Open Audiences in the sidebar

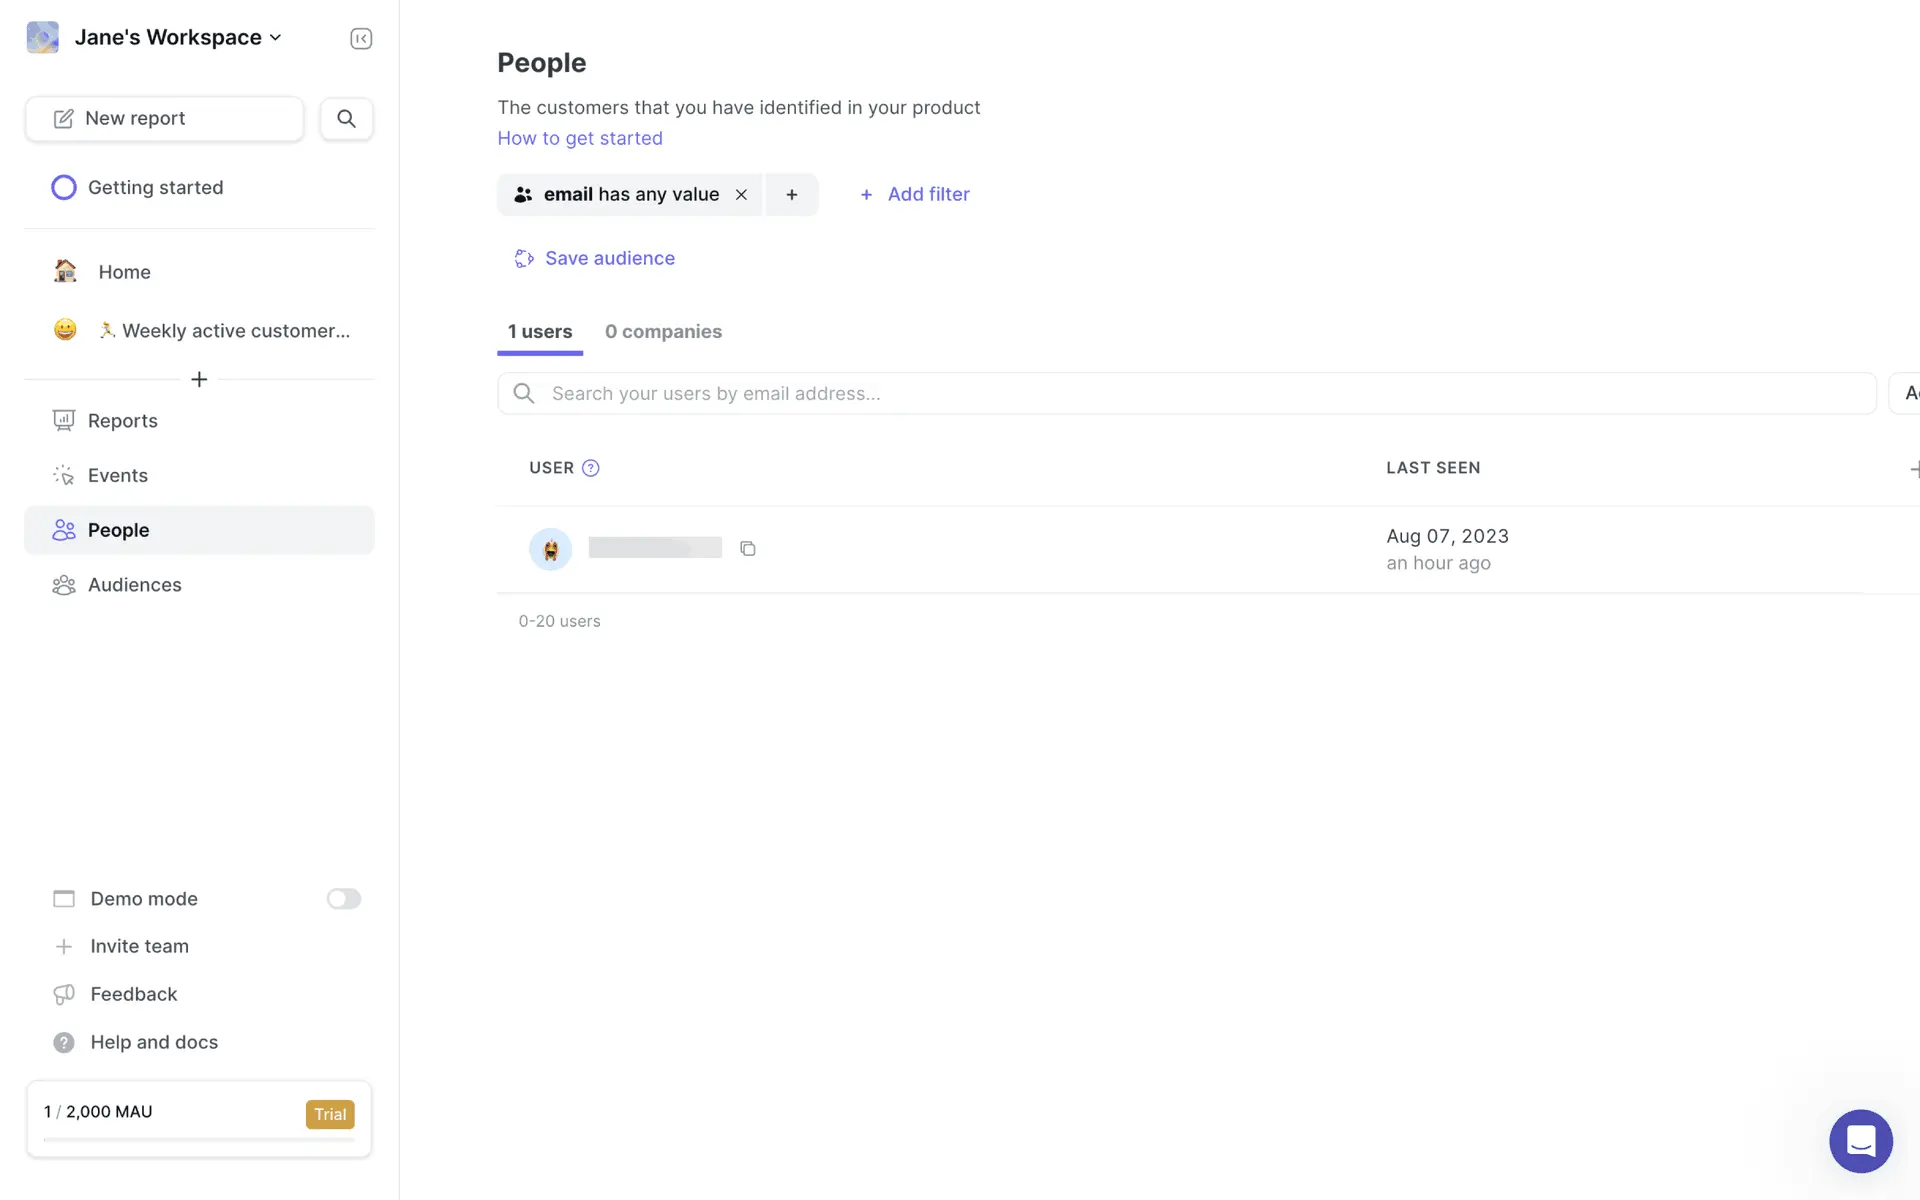[x=135, y=585]
